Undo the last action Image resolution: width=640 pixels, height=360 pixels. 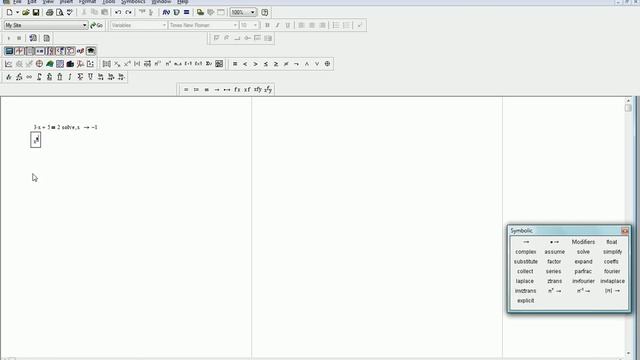tap(118, 12)
